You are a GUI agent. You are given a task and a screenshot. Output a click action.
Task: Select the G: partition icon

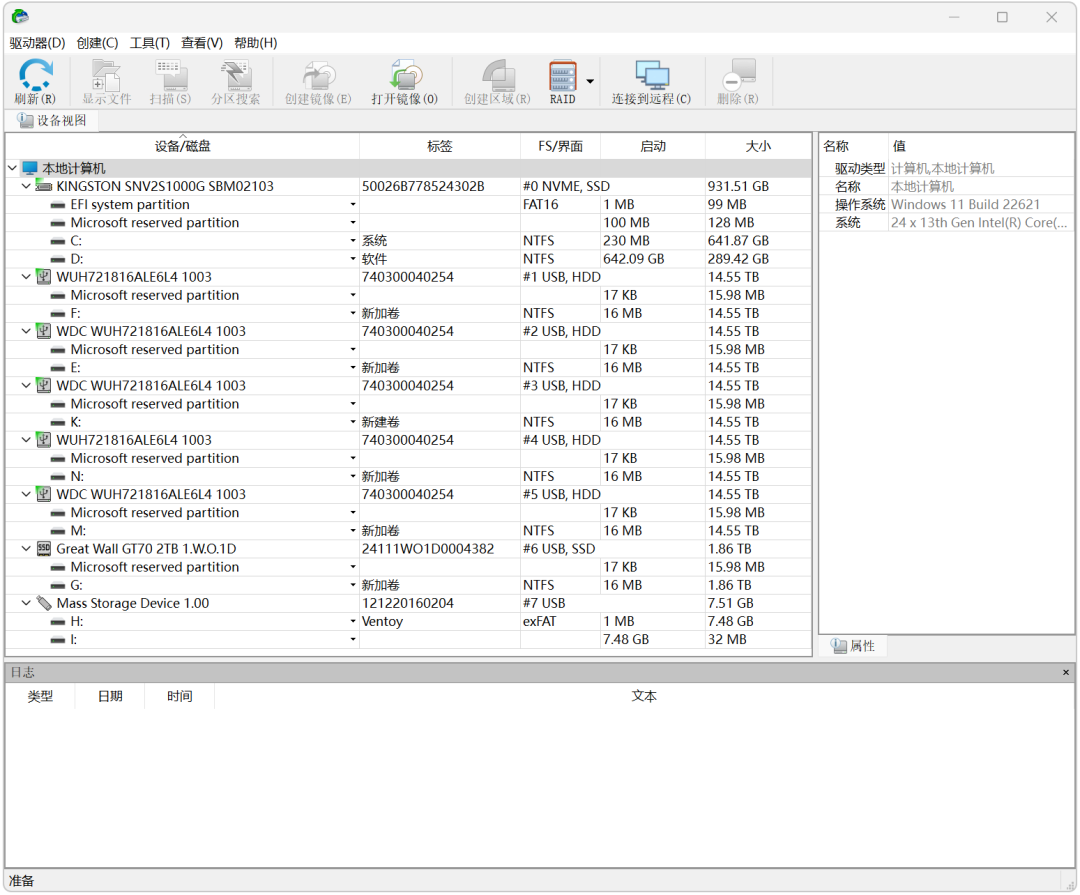pyautogui.click(x=59, y=586)
